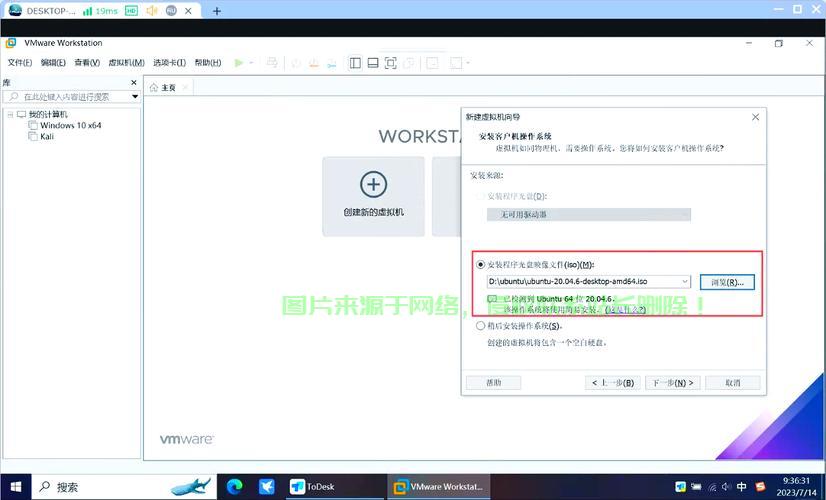Open Microsoft Edge from the taskbar
The height and width of the screenshot is (500, 826).
[x=234, y=486]
